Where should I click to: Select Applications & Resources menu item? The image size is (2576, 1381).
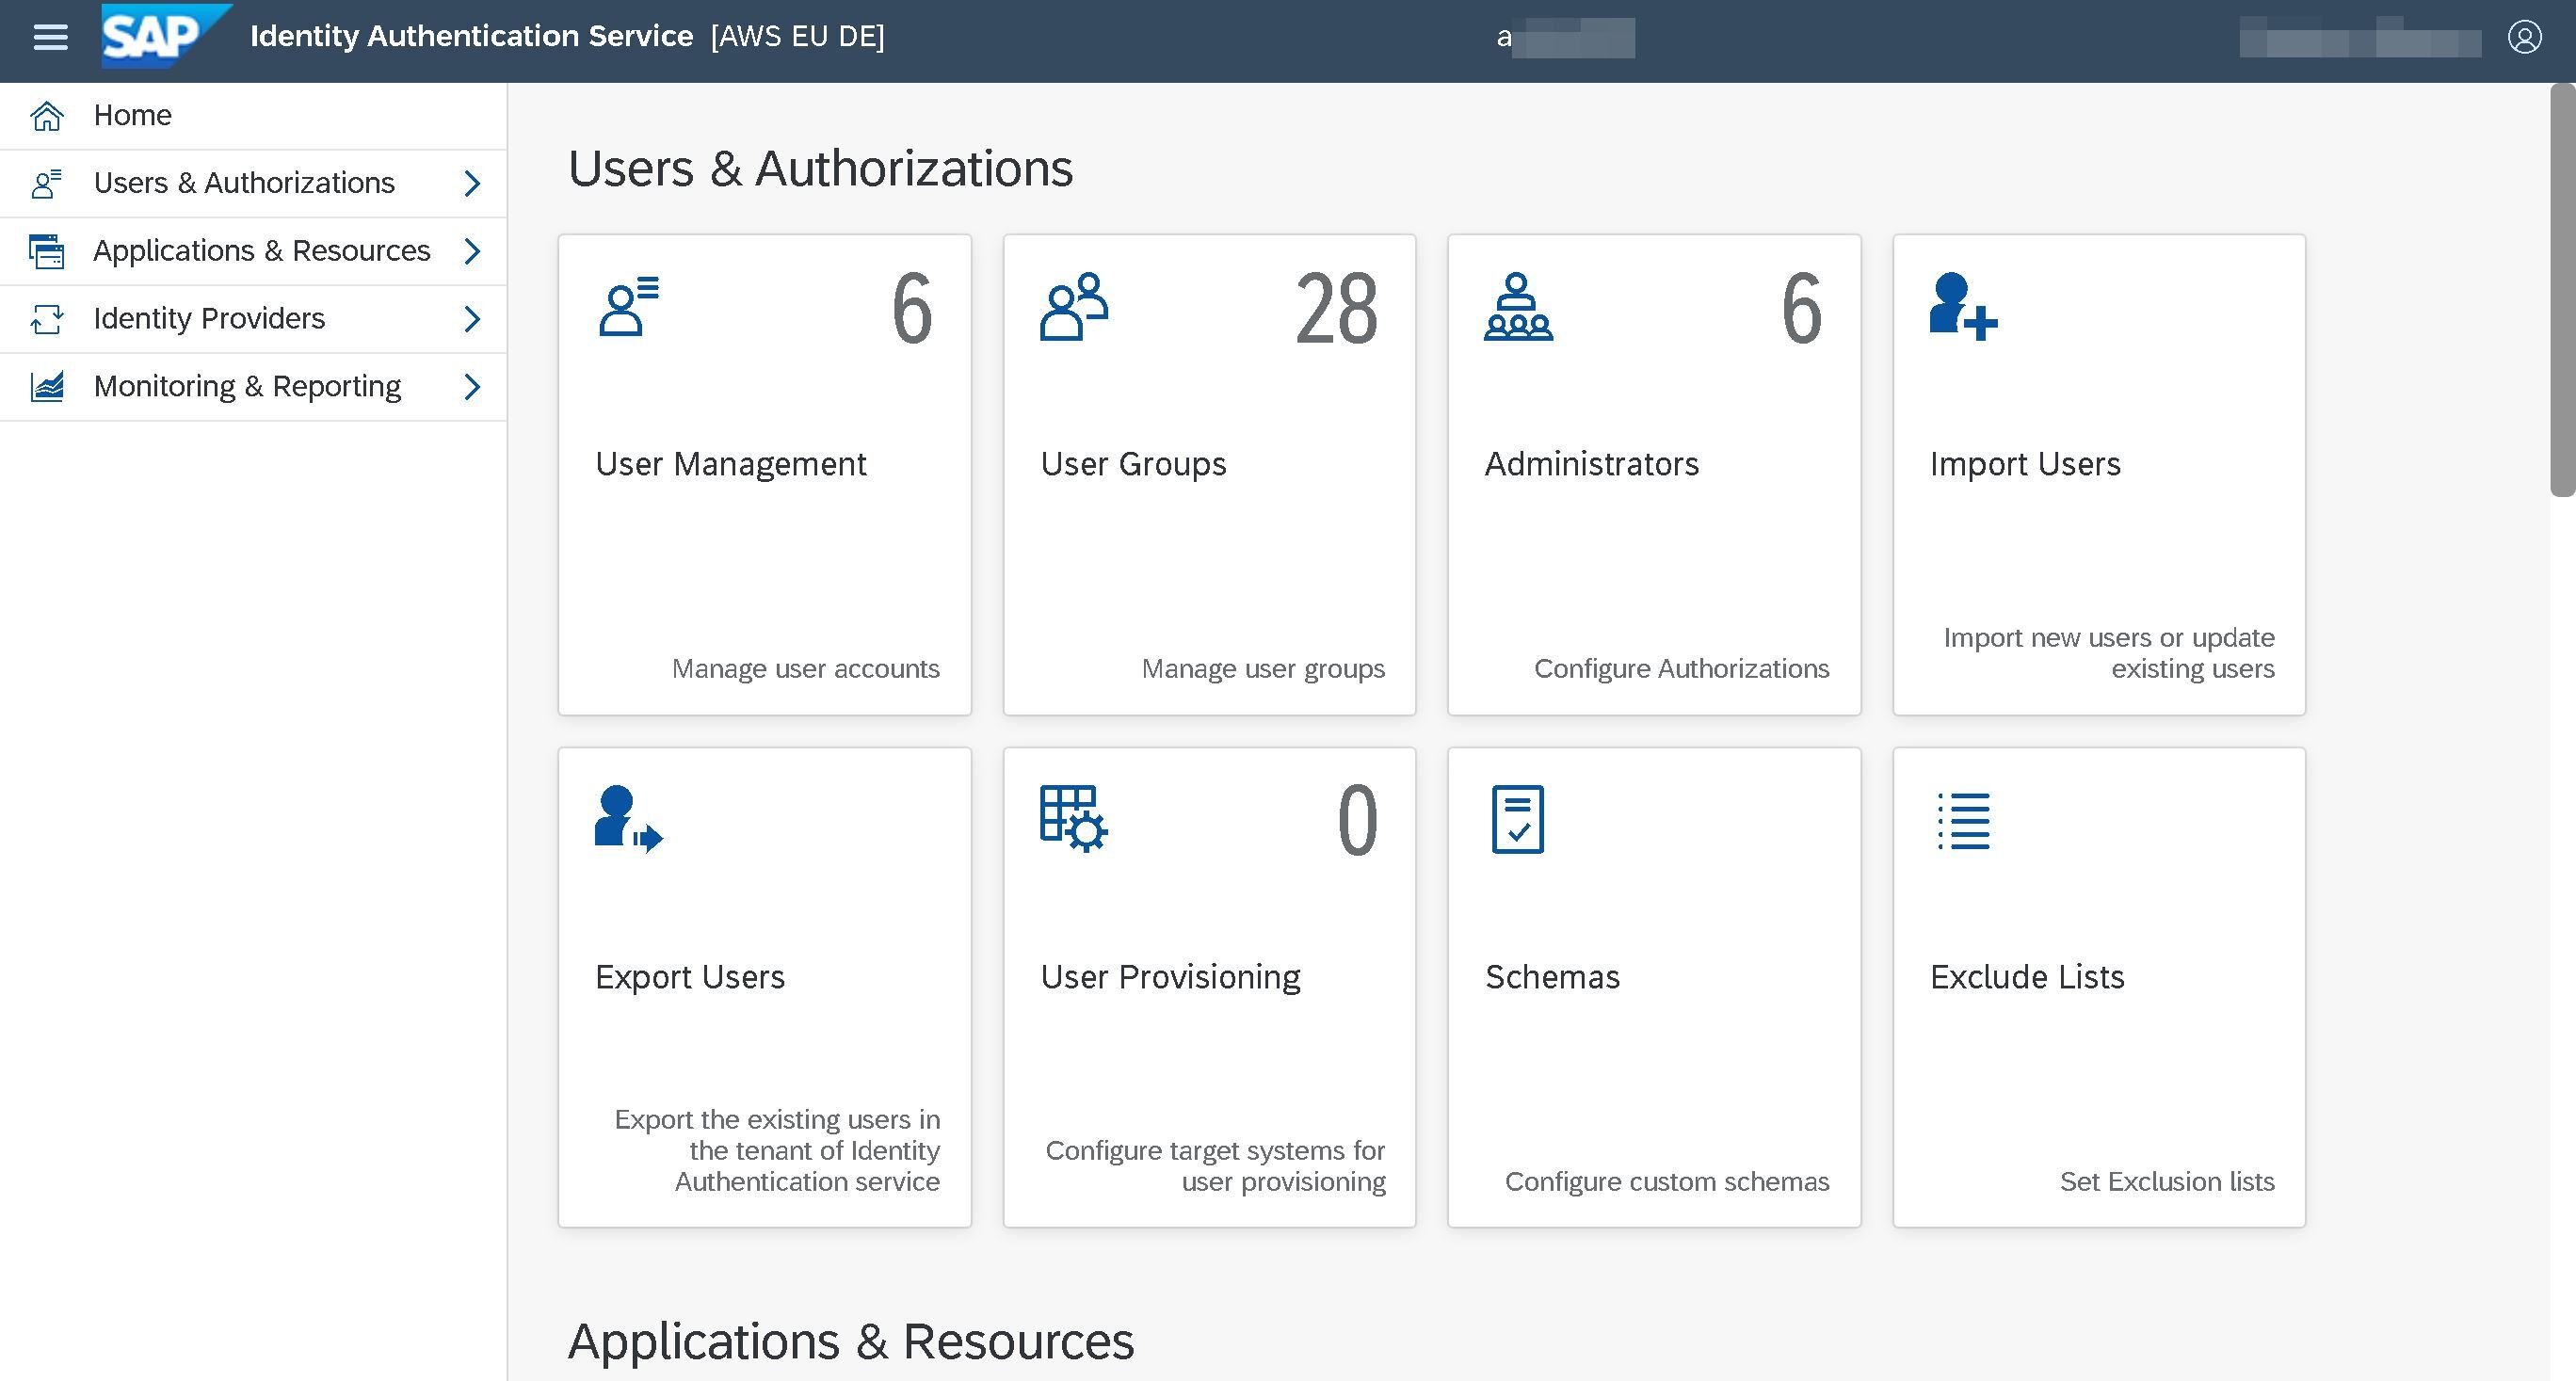pyautogui.click(x=253, y=251)
